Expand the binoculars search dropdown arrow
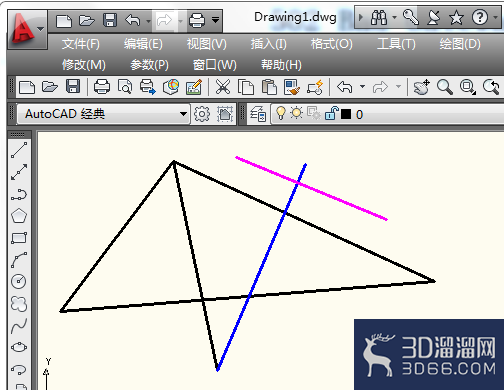 (x=394, y=17)
